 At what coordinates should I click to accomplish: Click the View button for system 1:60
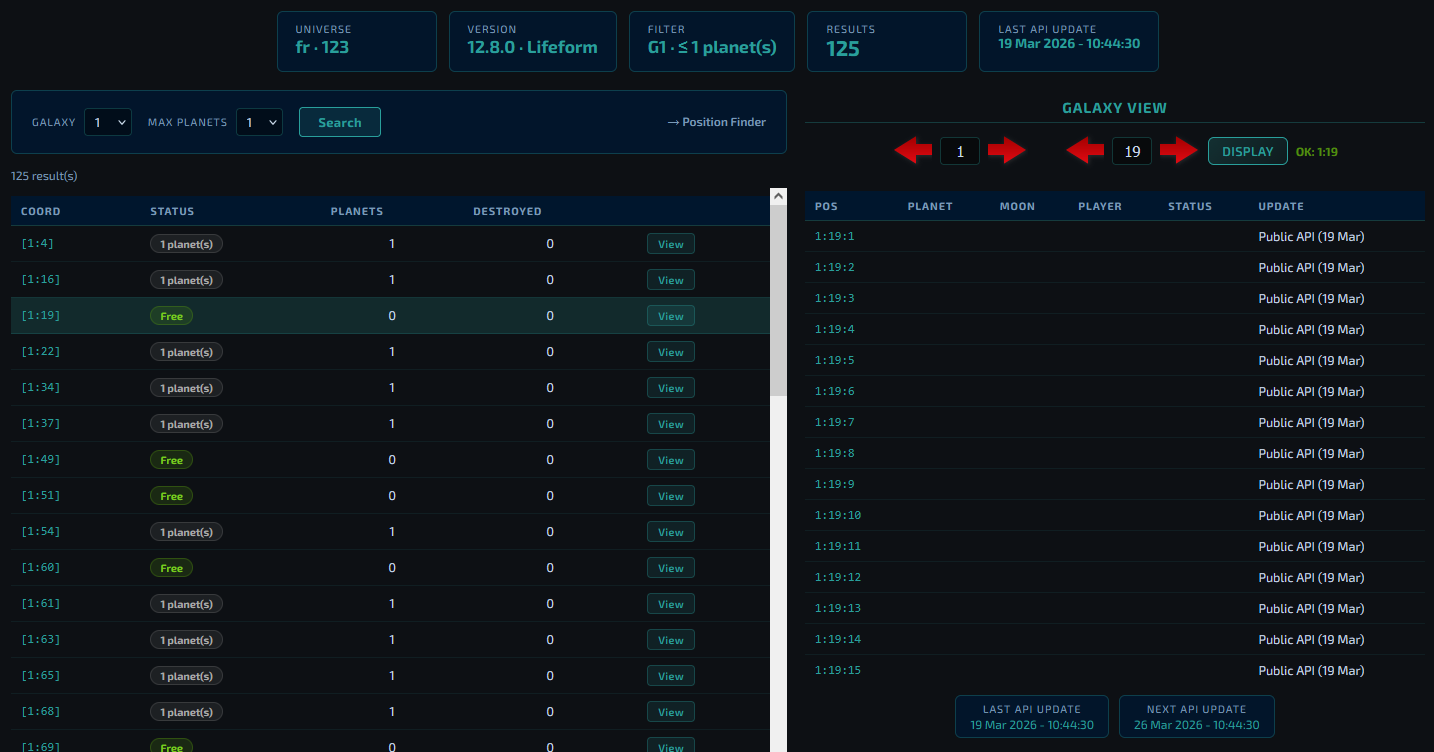(670, 568)
